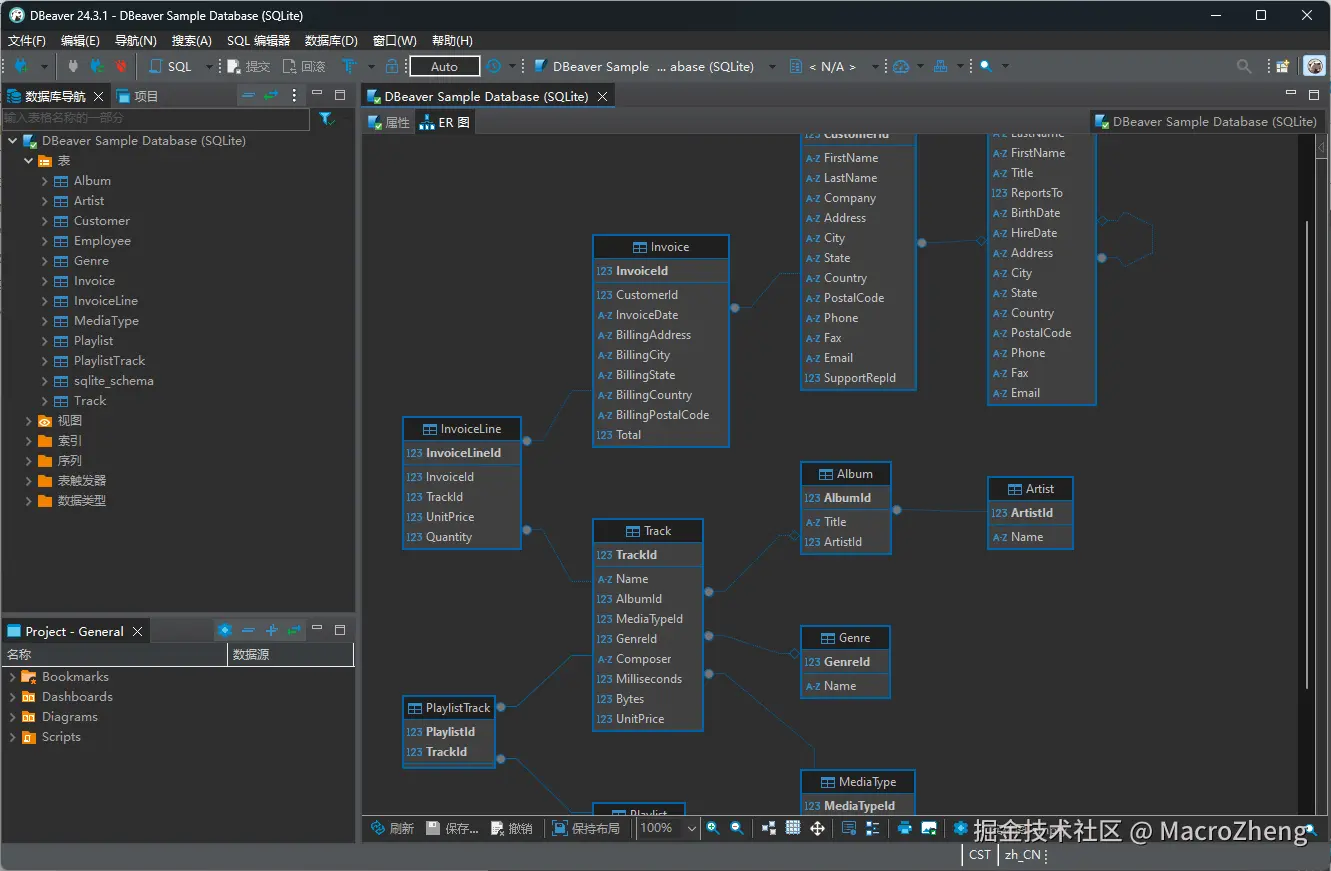Click the zoom out magnifier in ER toolbar

coord(737,828)
